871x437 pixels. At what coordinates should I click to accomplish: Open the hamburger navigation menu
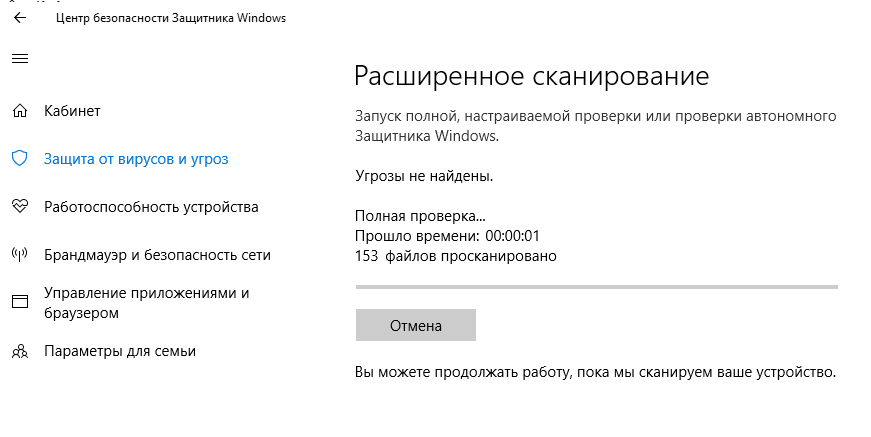pos(19,59)
